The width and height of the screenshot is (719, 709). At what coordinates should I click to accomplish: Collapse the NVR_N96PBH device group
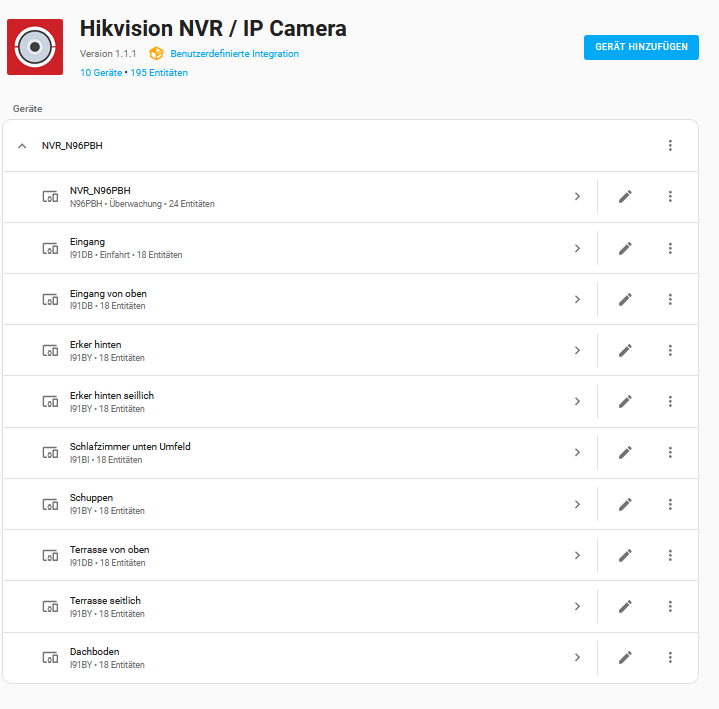22,146
